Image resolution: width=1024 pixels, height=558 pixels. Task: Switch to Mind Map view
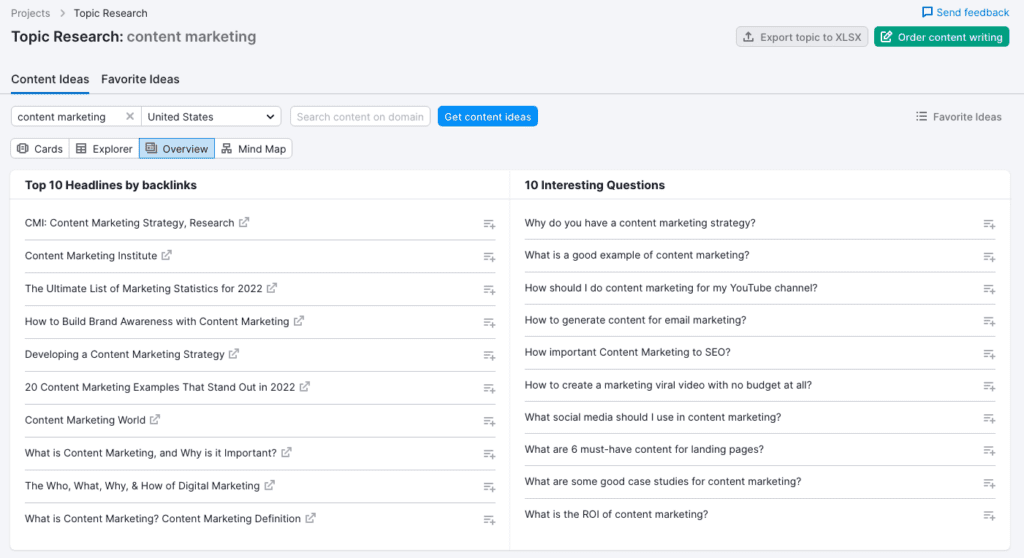[x=254, y=149]
